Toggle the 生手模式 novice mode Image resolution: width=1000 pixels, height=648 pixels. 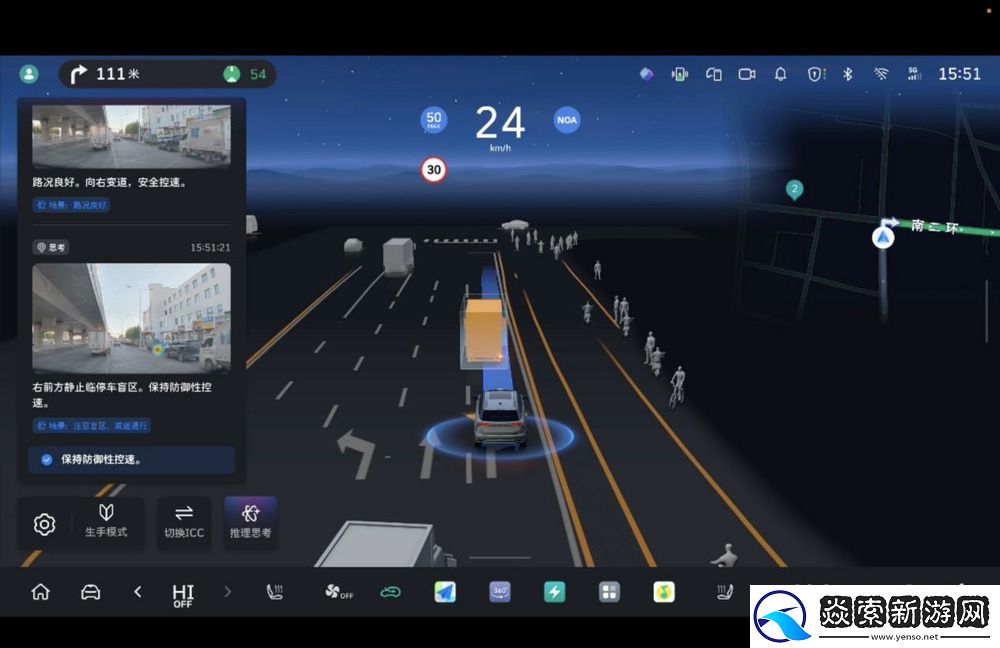(x=106, y=522)
